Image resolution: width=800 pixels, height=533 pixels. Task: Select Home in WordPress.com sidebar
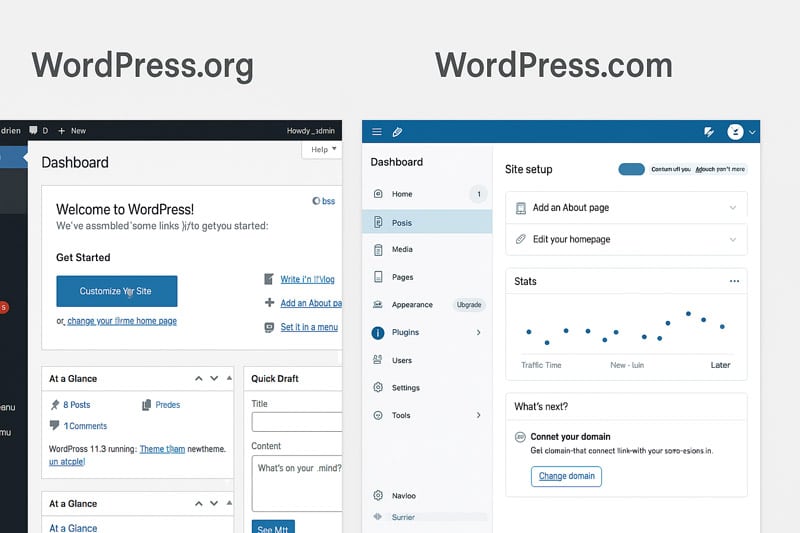point(427,194)
